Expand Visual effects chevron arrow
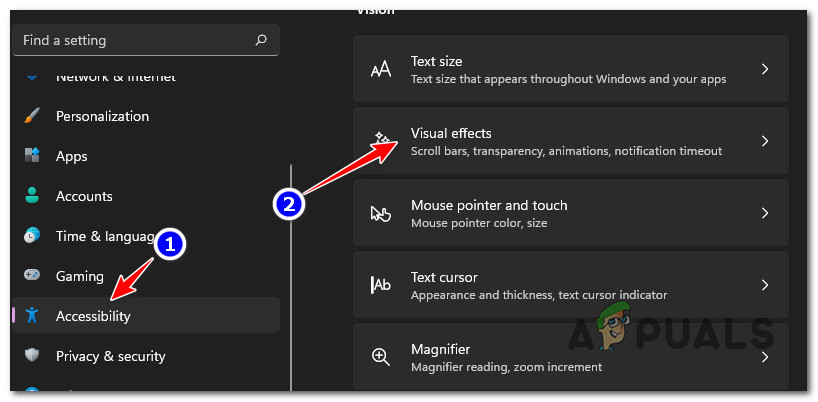The width and height of the screenshot is (818, 402). [765, 141]
